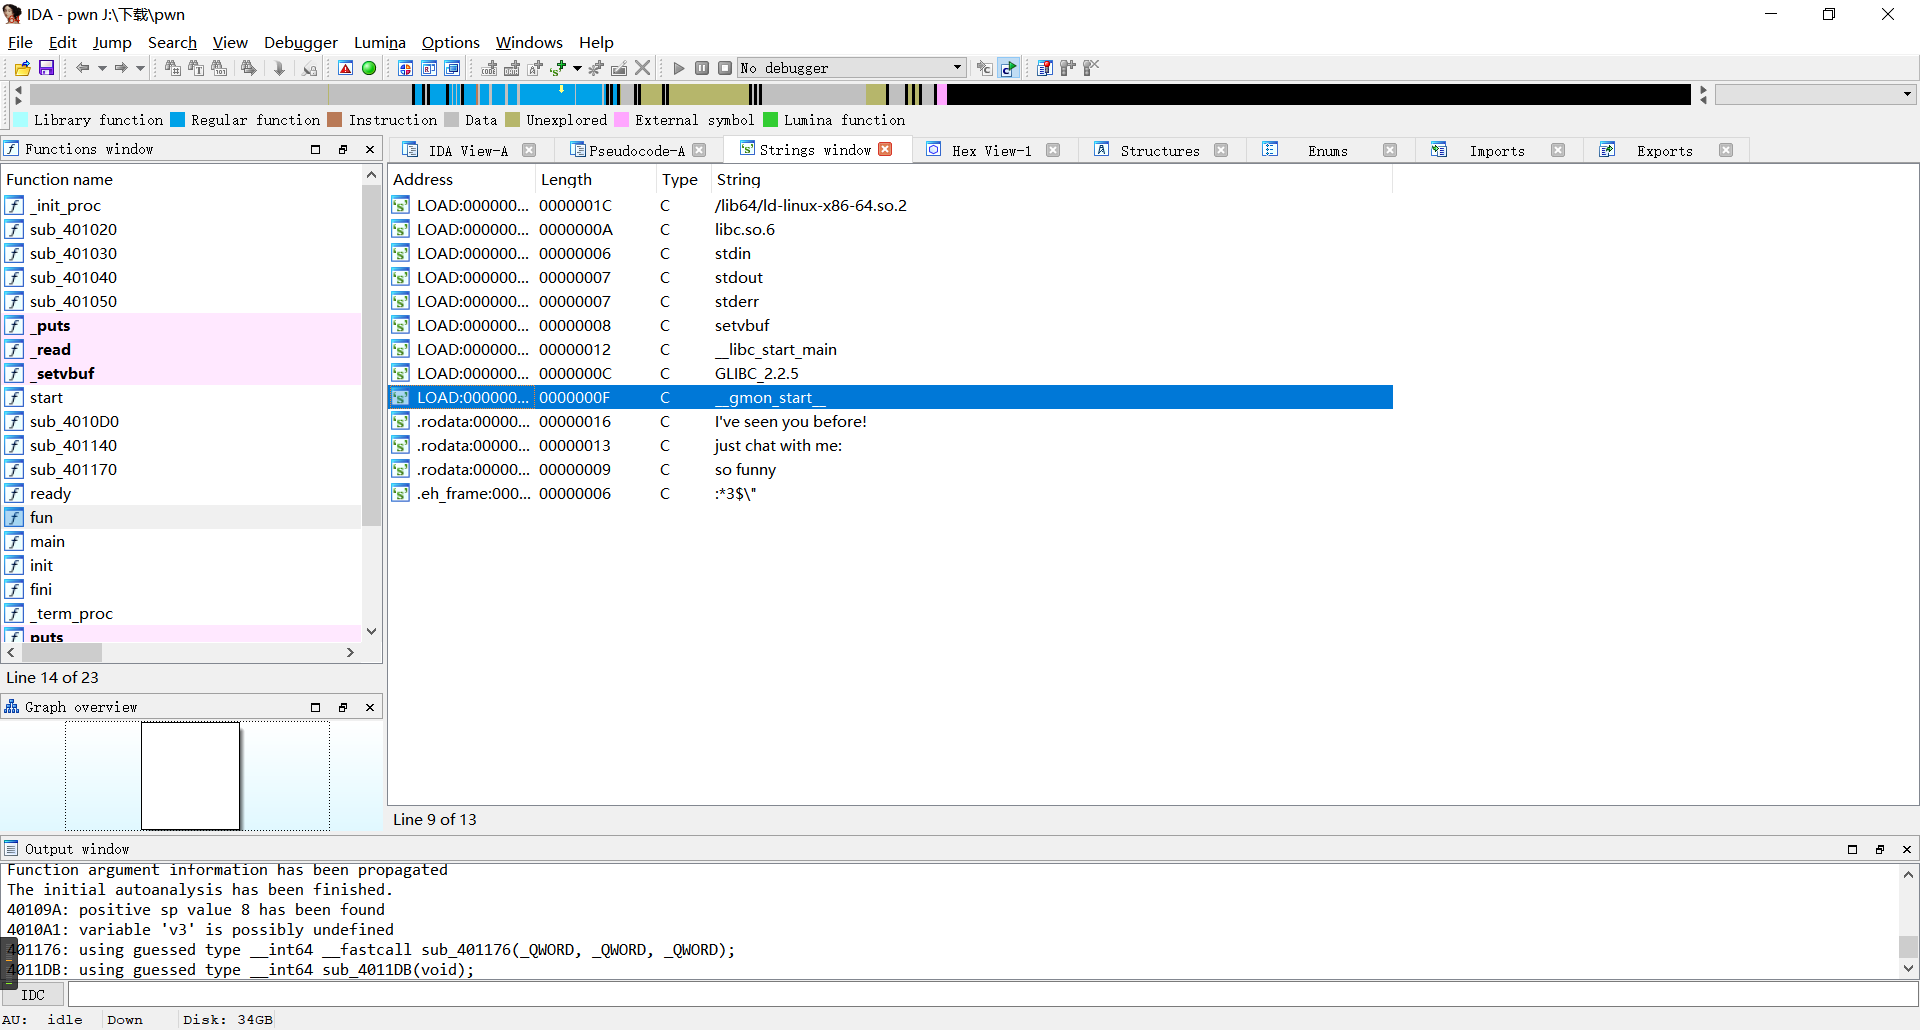The image size is (1920, 1030).
Task: Switch to the Hex View-1 tab
Action: (990, 151)
